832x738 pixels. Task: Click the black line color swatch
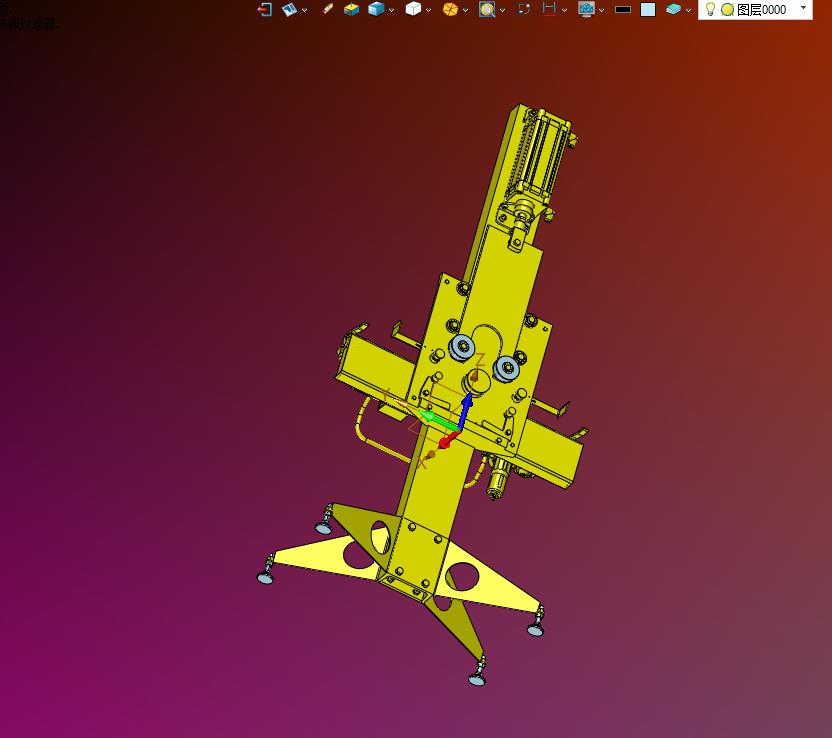(x=623, y=9)
